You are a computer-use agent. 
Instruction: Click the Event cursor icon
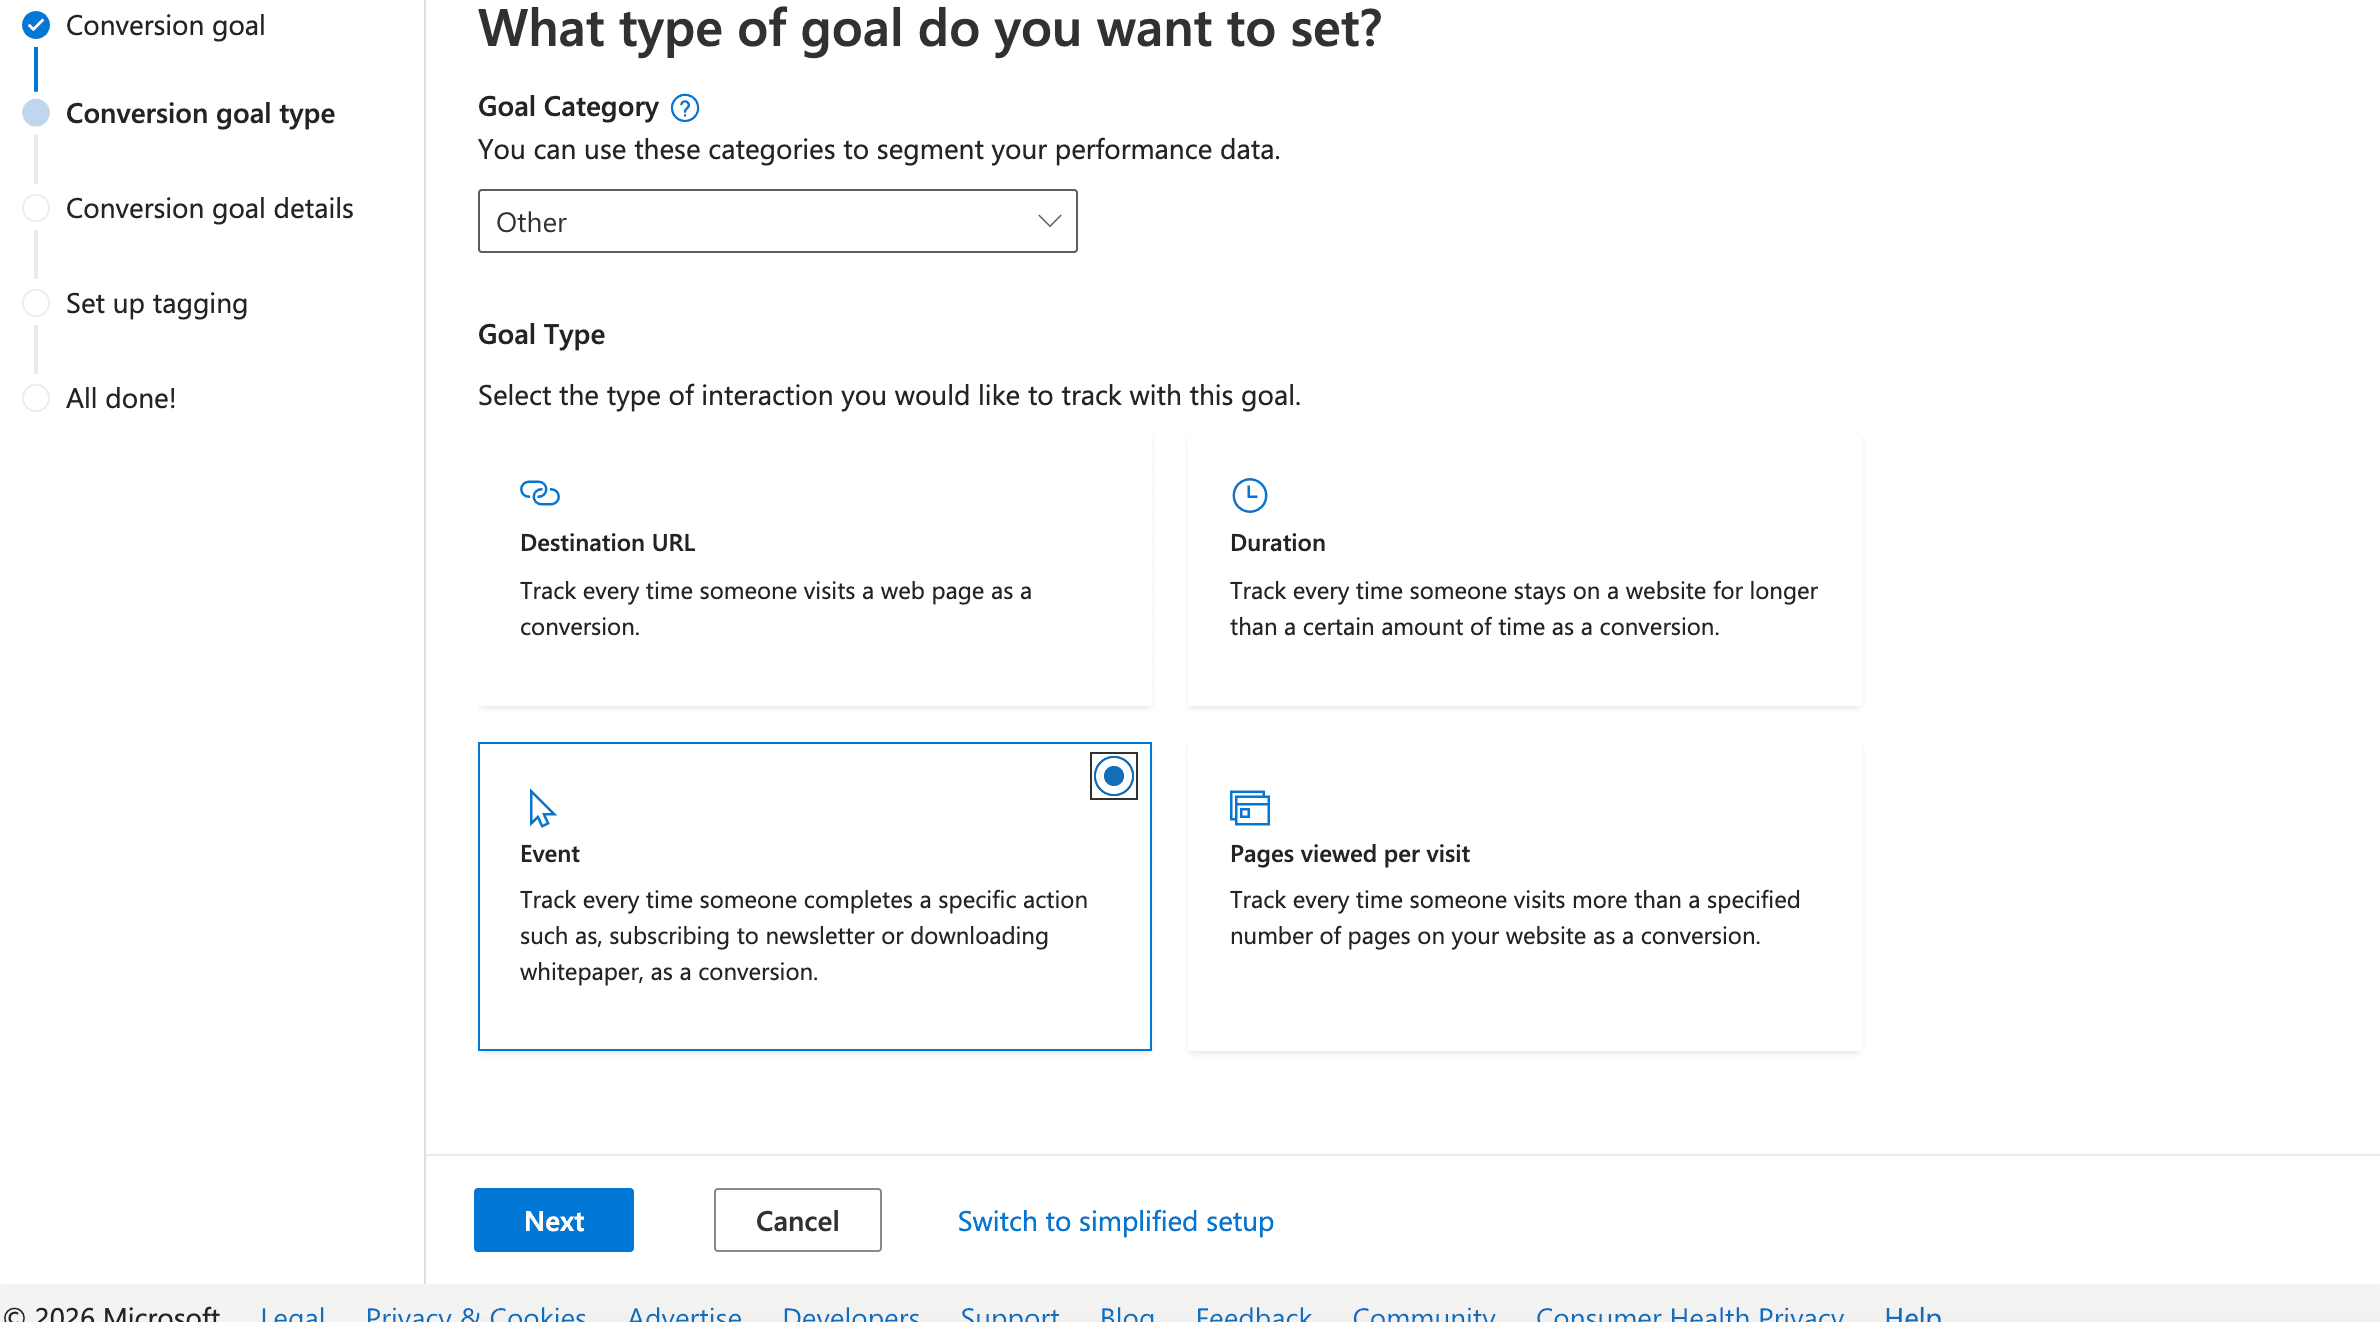pyautogui.click(x=541, y=808)
